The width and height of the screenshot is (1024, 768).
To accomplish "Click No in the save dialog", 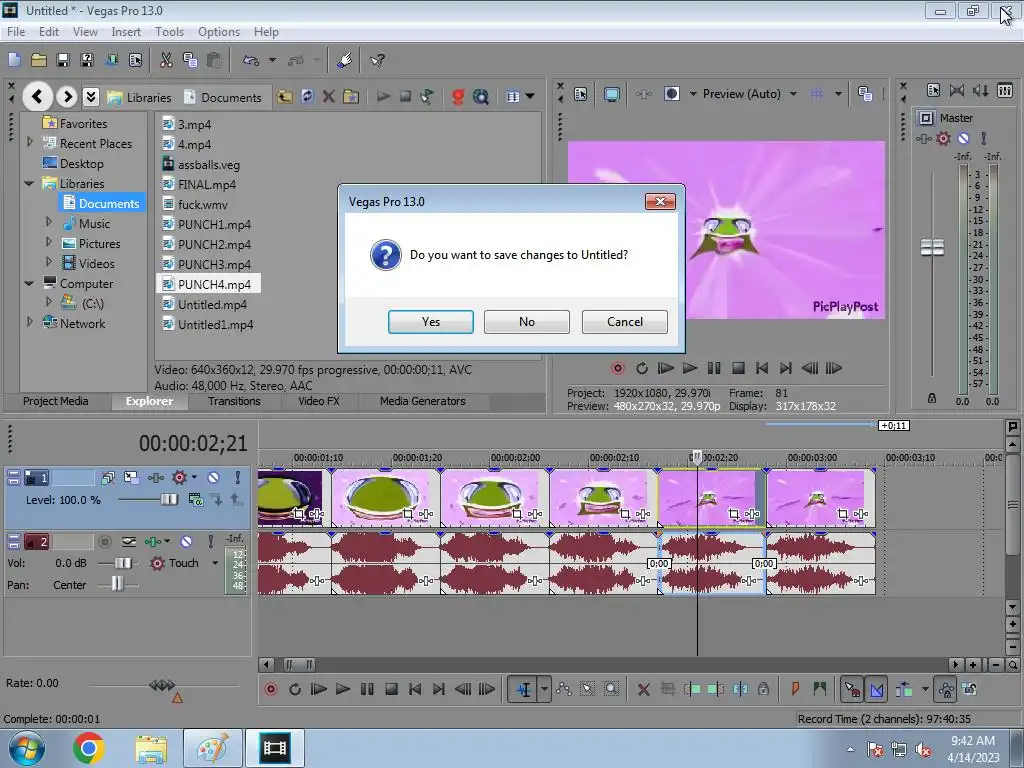I will (x=526, y=321).
